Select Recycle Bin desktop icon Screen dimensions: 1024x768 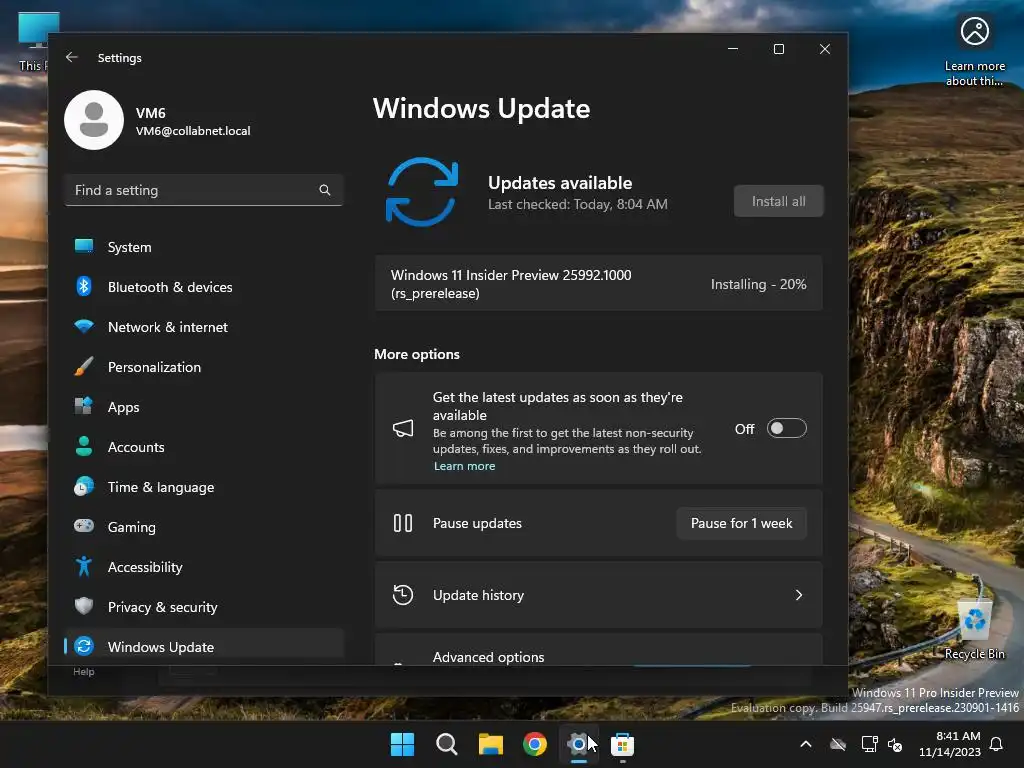[974, 630]
